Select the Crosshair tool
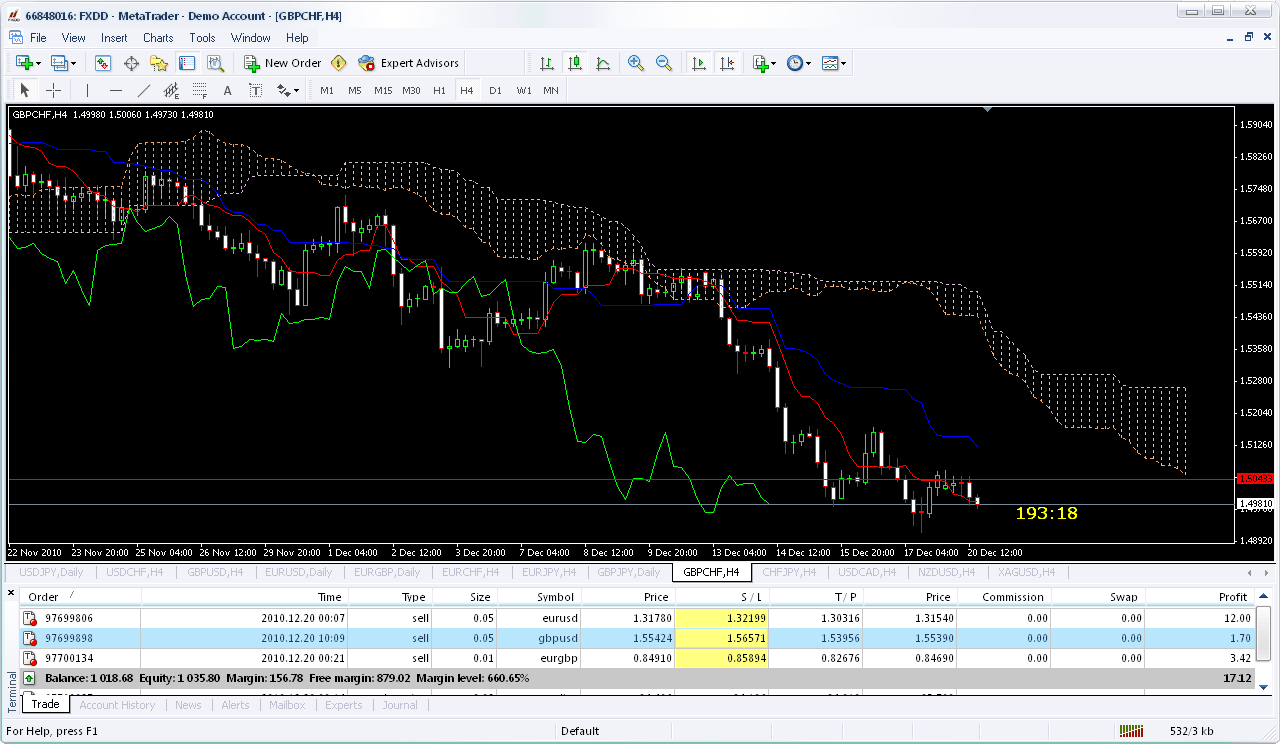 pos(53,90)
